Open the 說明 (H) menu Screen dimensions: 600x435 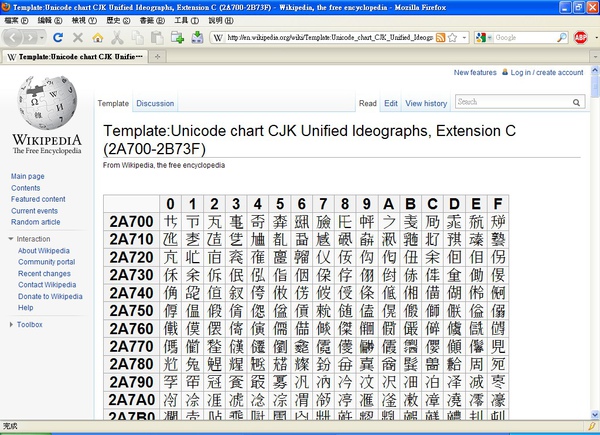coord(221,21)
